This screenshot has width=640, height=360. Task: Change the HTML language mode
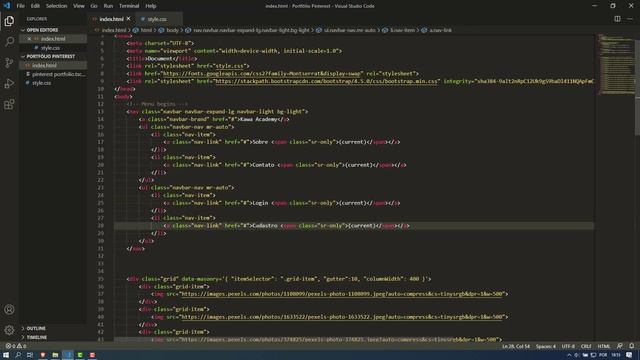604,346
